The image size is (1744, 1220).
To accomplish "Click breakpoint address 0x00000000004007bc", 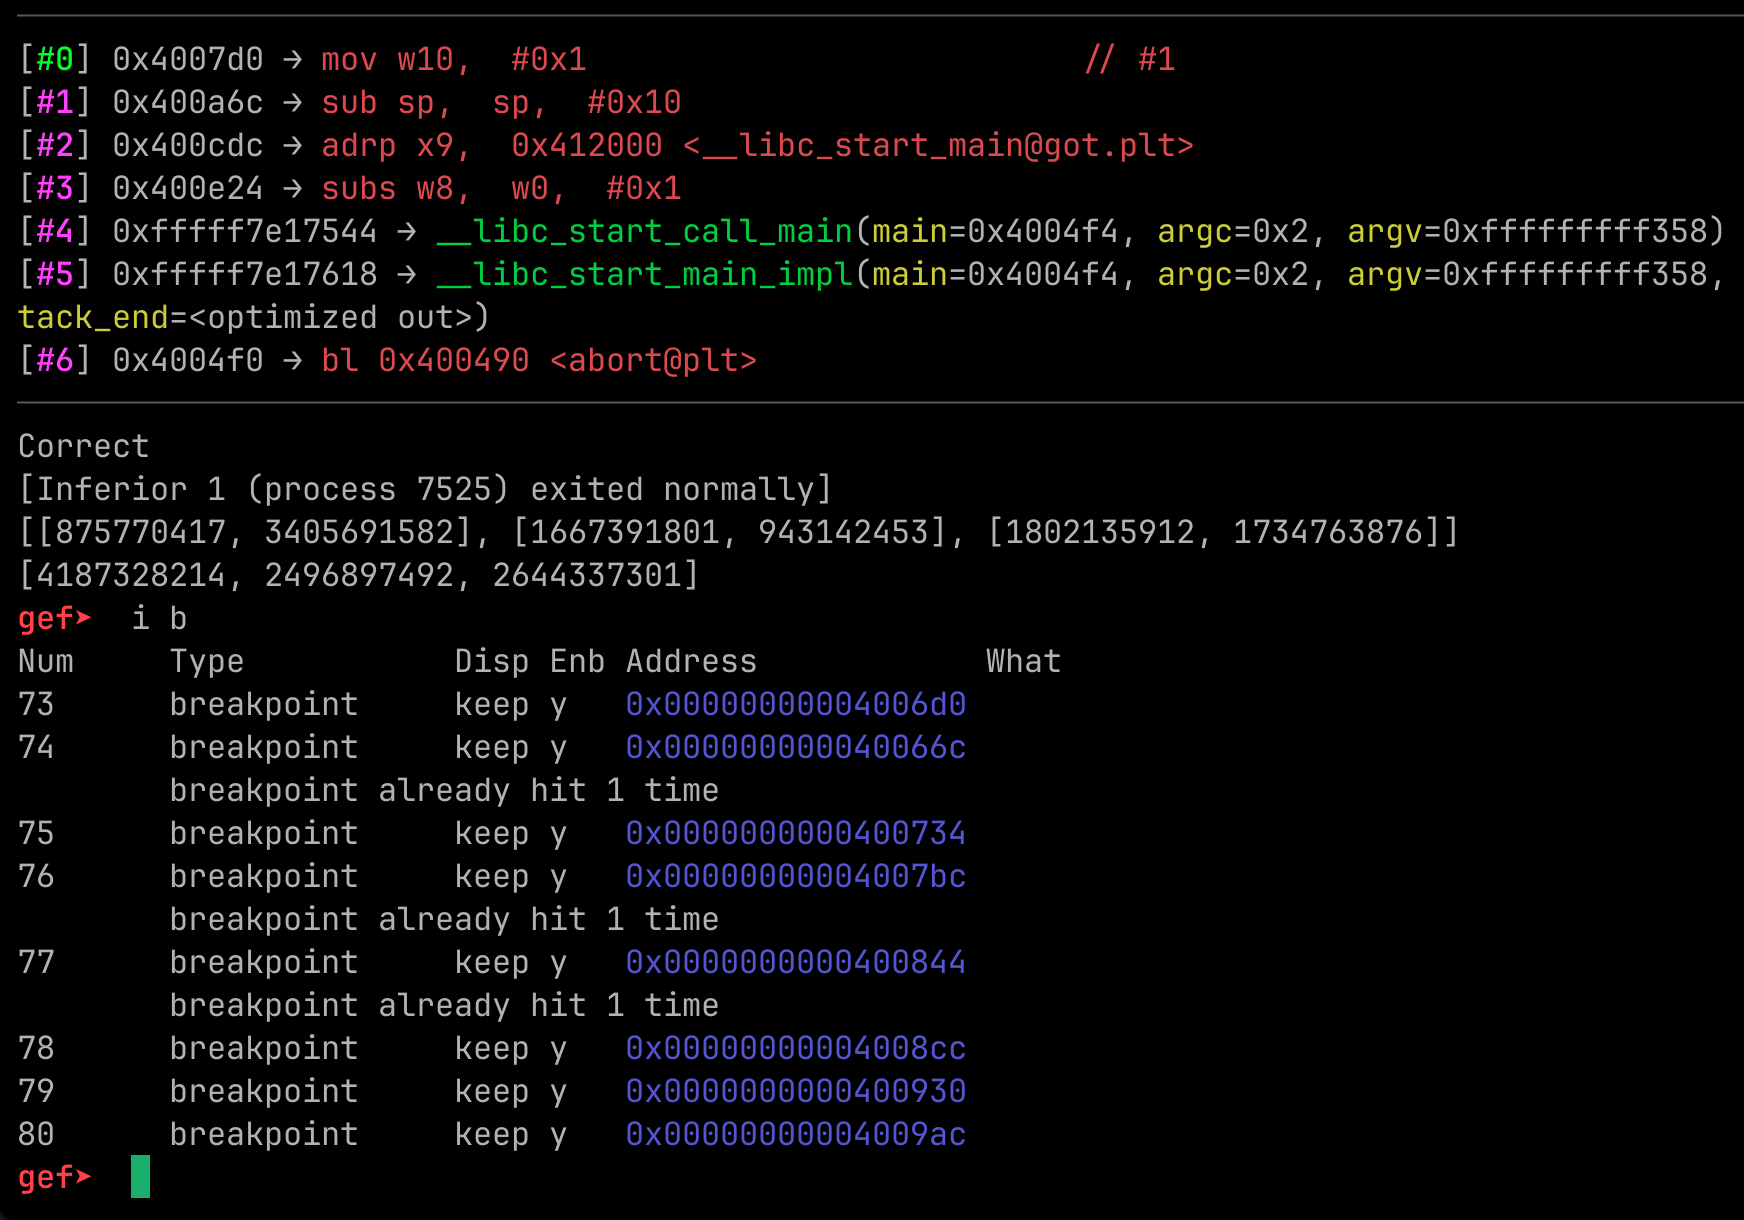I will pyautogui.click(x=795, y=876).
